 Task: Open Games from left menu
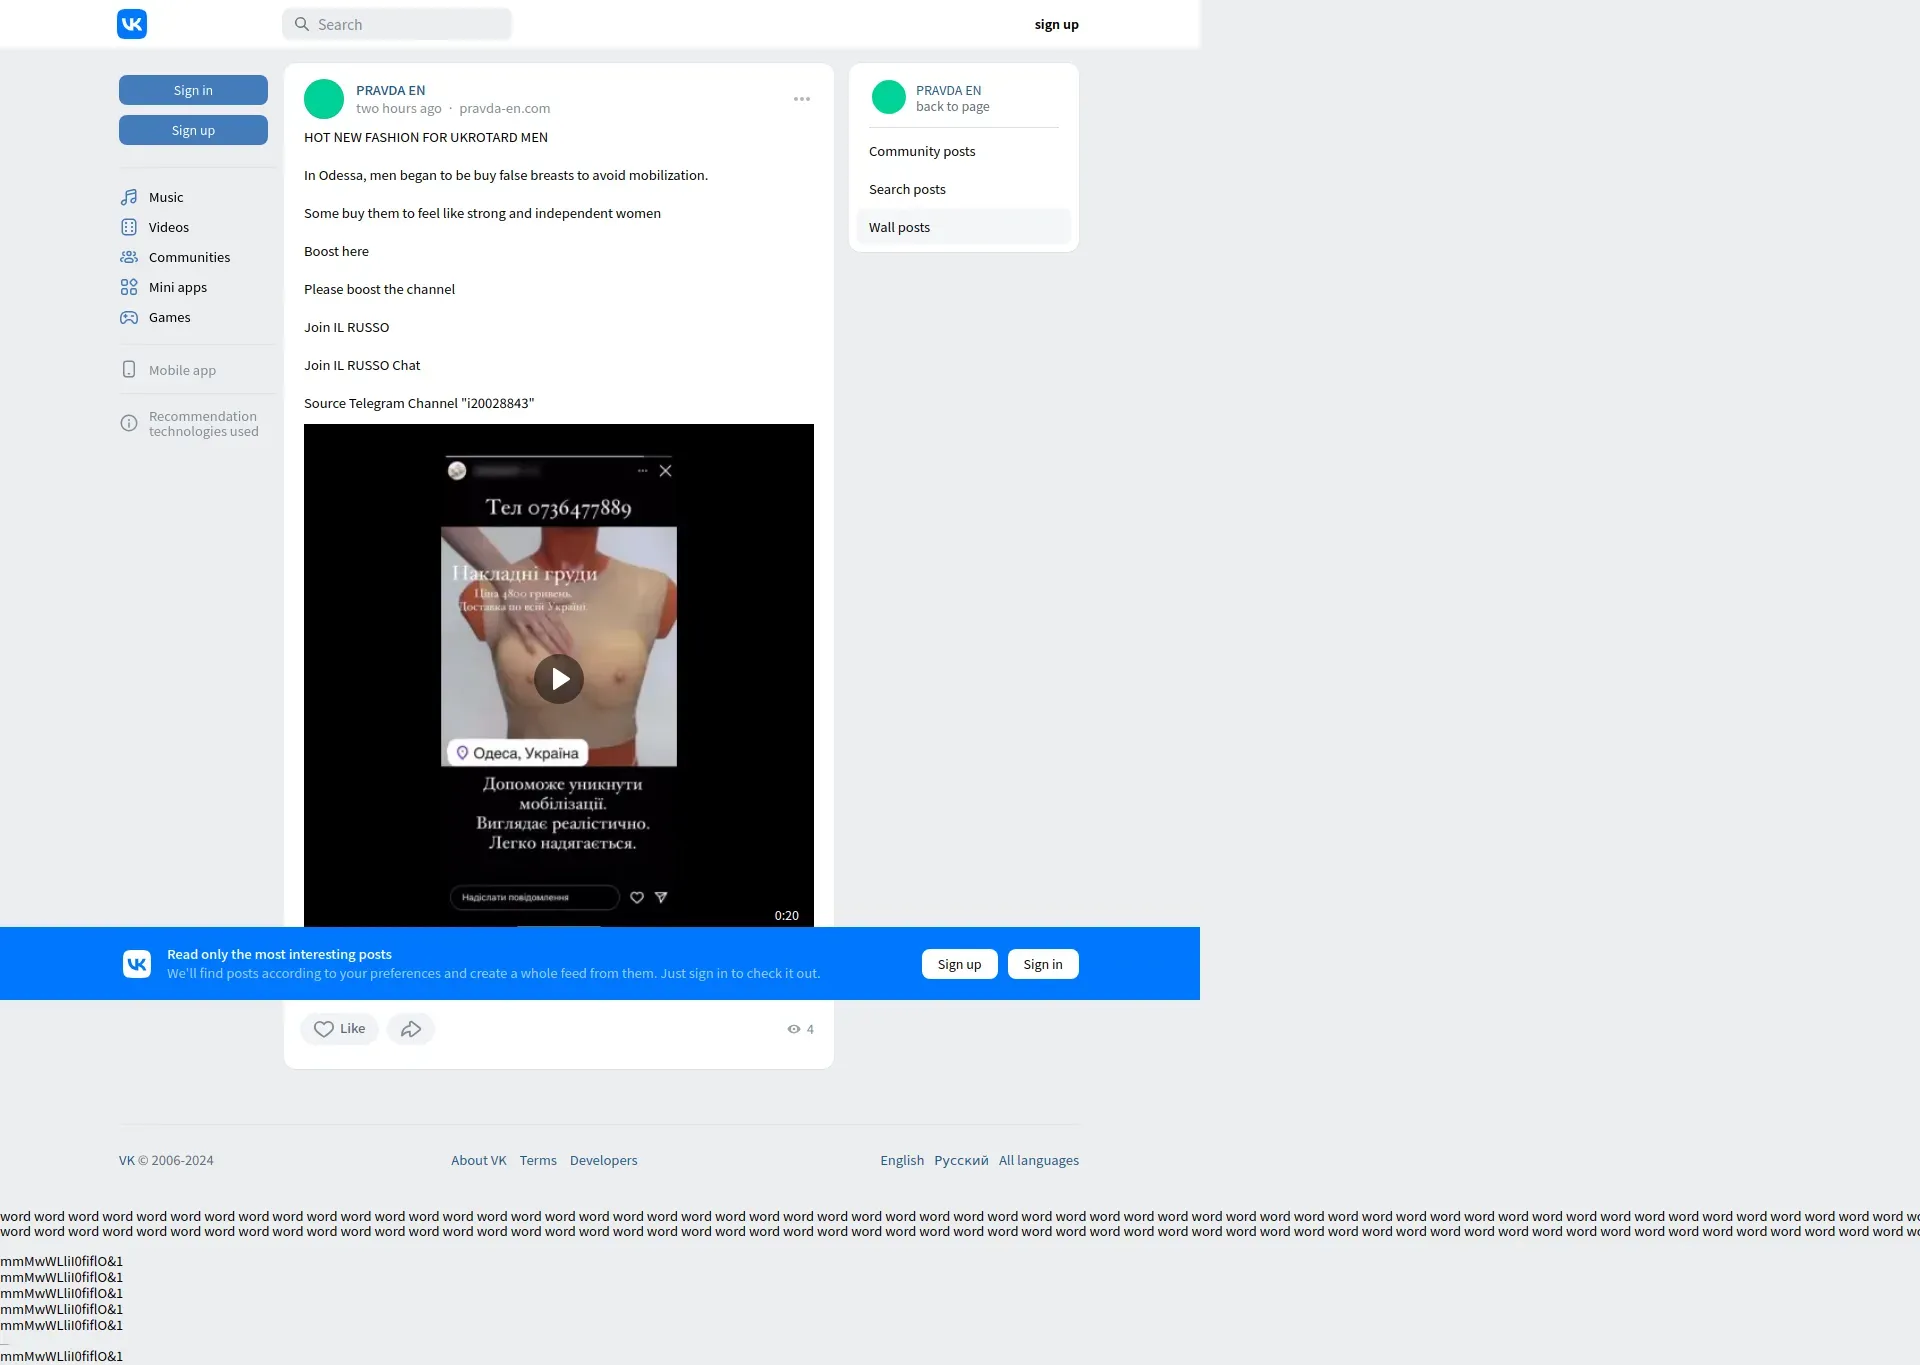coord(169,317)
